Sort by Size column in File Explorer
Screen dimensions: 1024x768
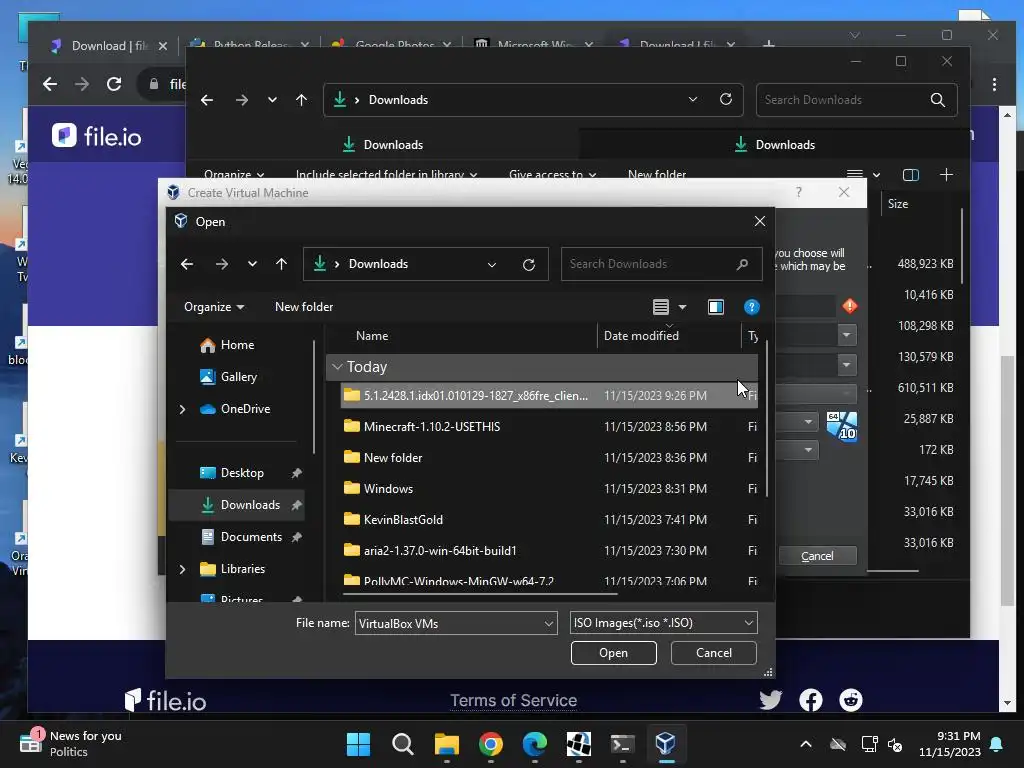coord(898,204)
